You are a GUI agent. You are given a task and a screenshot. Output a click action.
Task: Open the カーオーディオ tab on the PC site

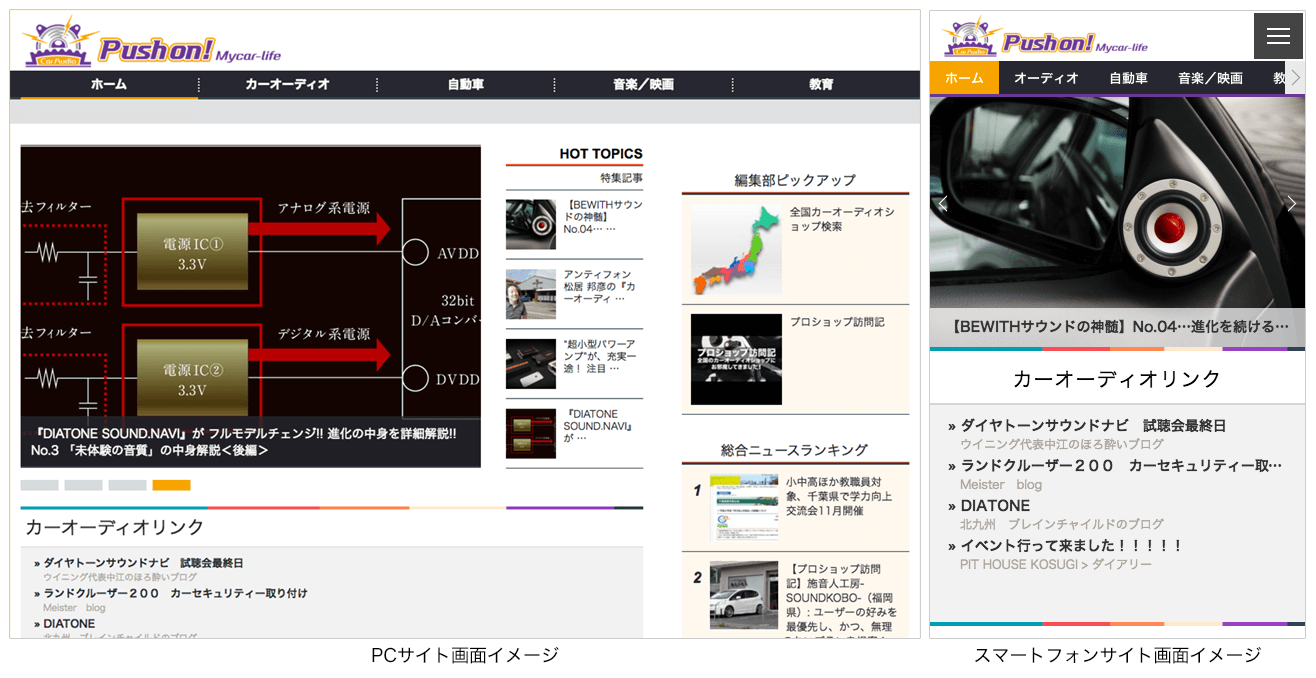pyautogui.click(x=287, y=85)
